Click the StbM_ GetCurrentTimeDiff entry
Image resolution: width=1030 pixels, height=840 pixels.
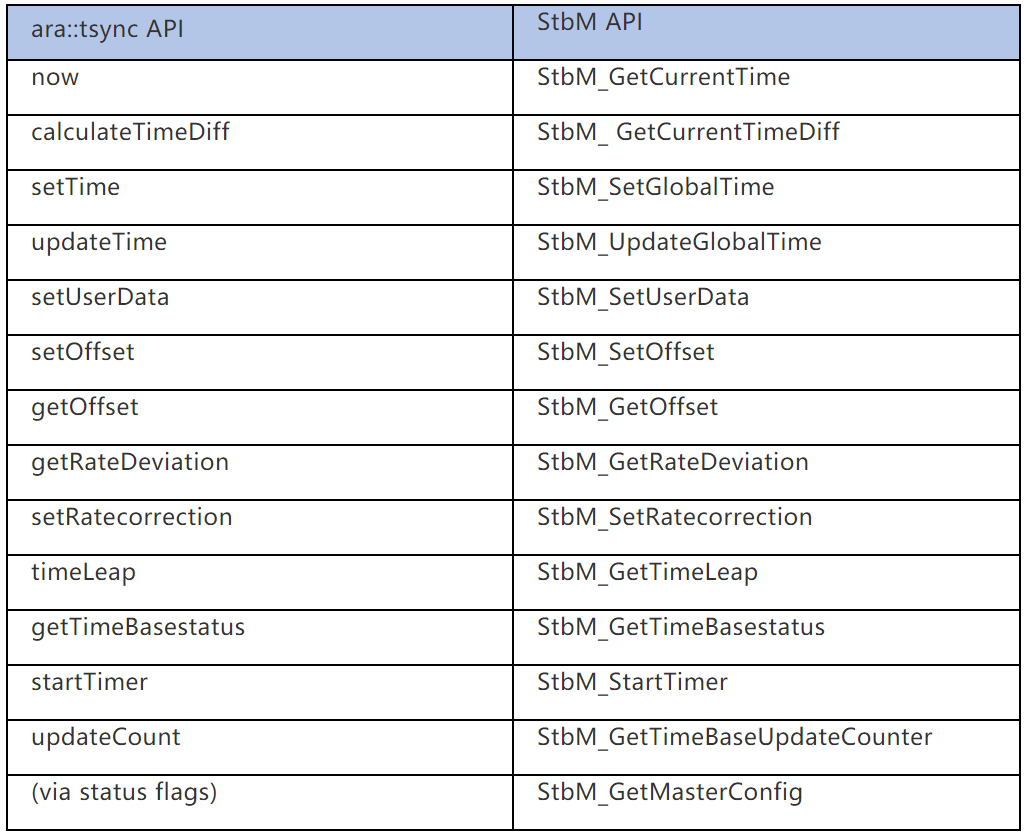[688, 132]
